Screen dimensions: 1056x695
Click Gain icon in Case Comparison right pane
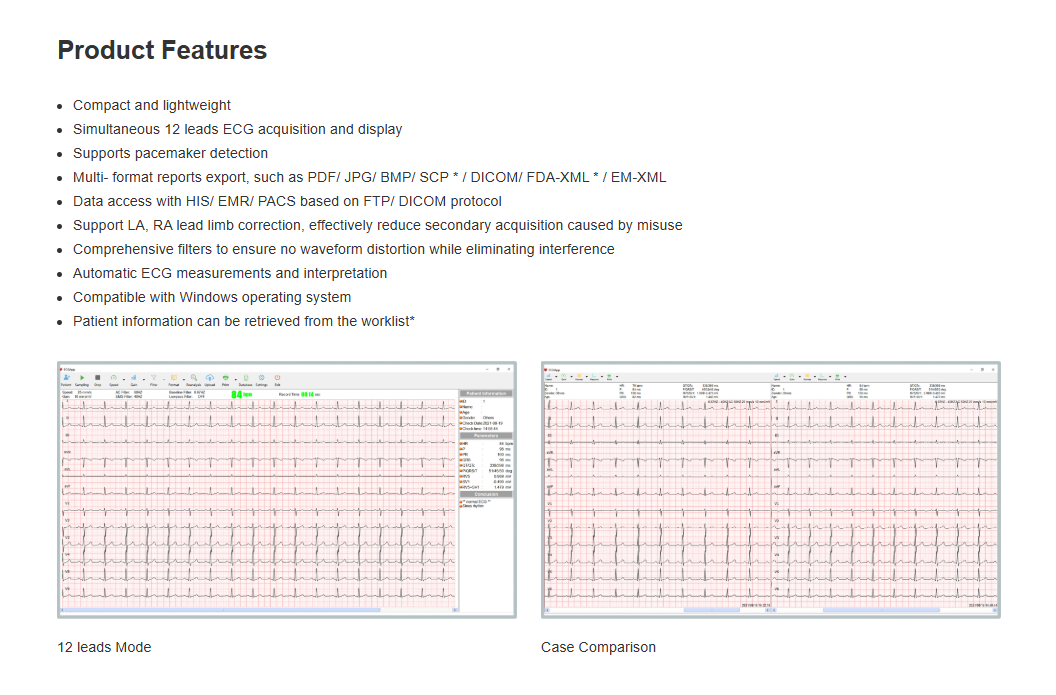(792, 376)
